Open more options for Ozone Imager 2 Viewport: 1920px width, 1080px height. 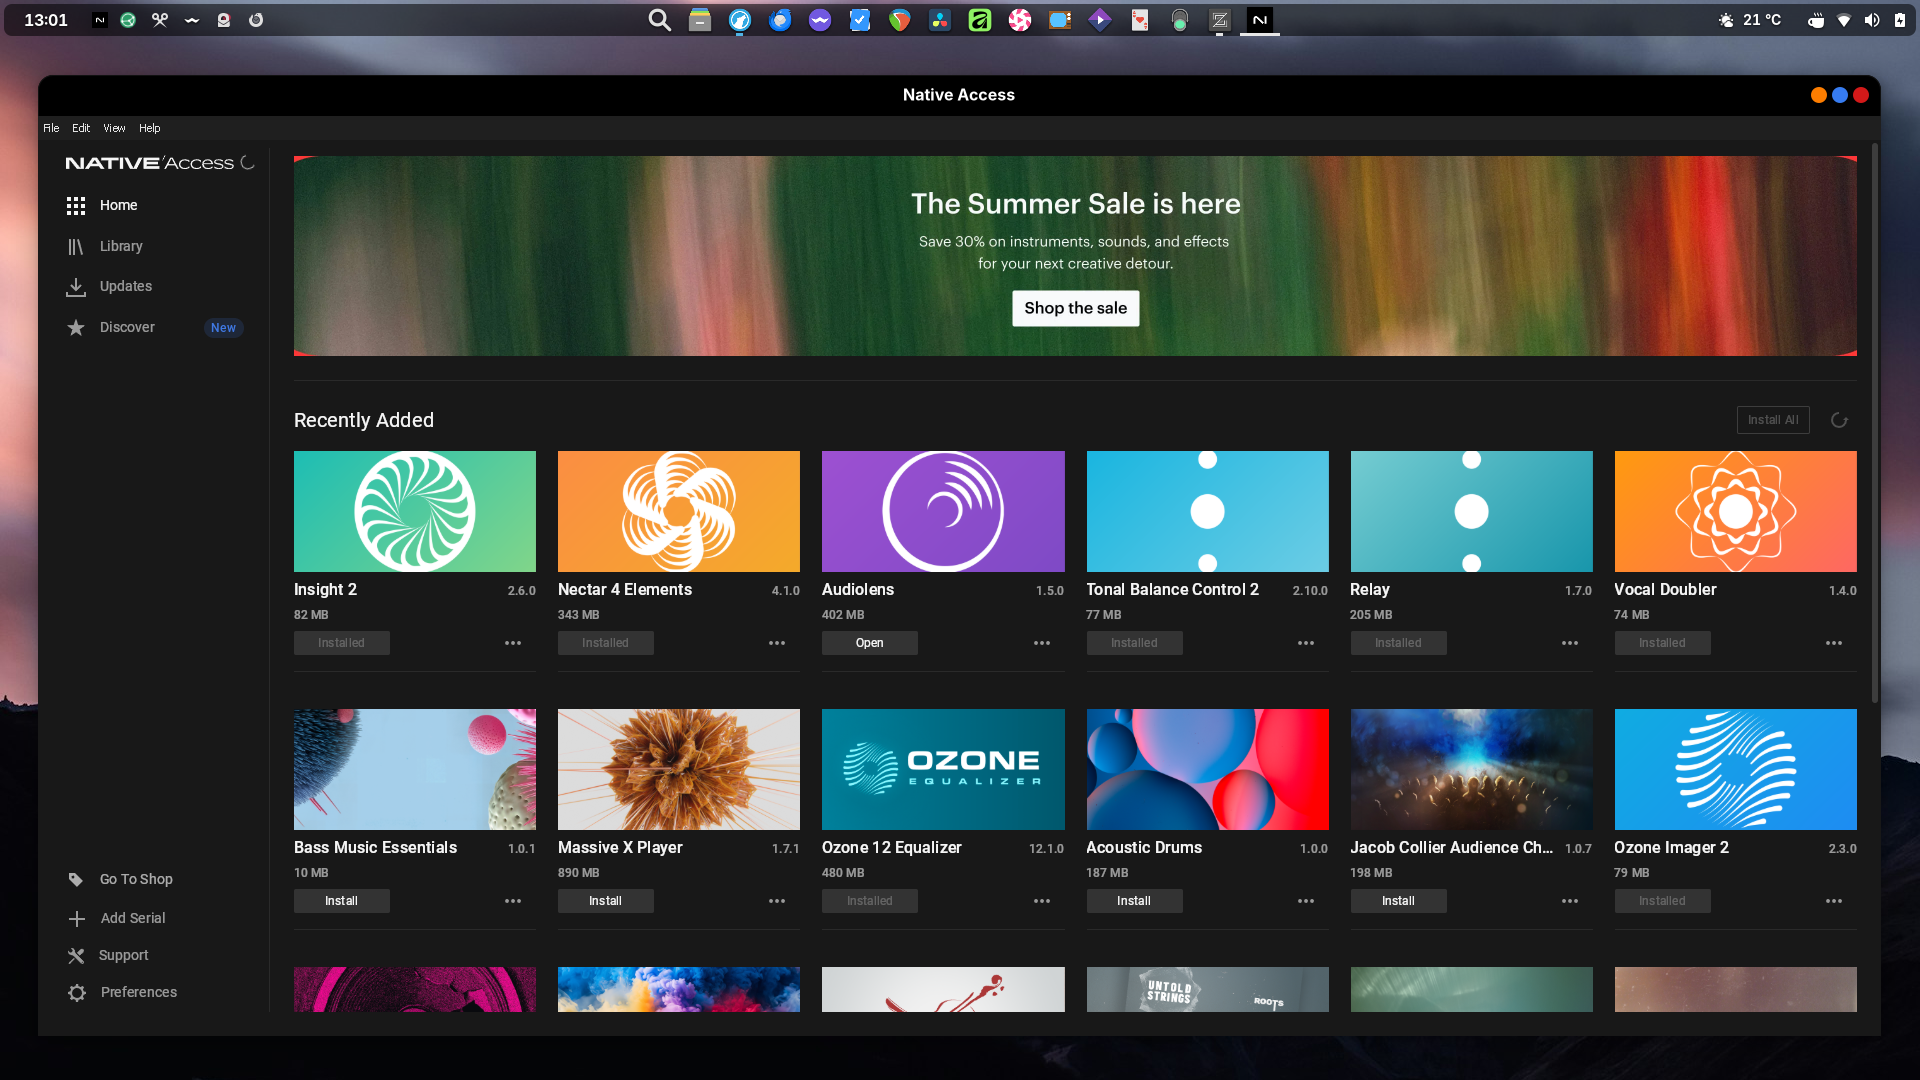[1834, 901]
